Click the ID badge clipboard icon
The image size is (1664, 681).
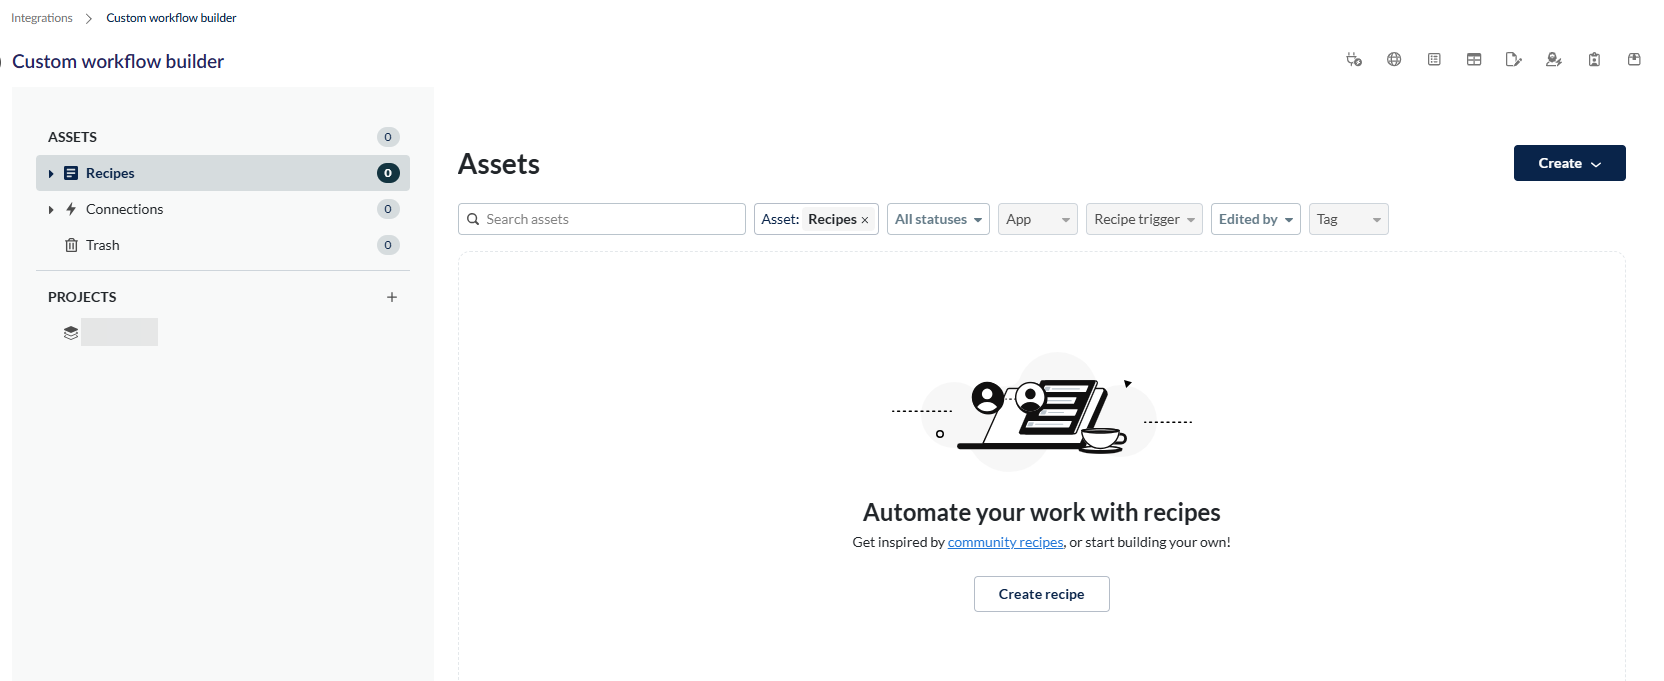[x=1594, y=60]
